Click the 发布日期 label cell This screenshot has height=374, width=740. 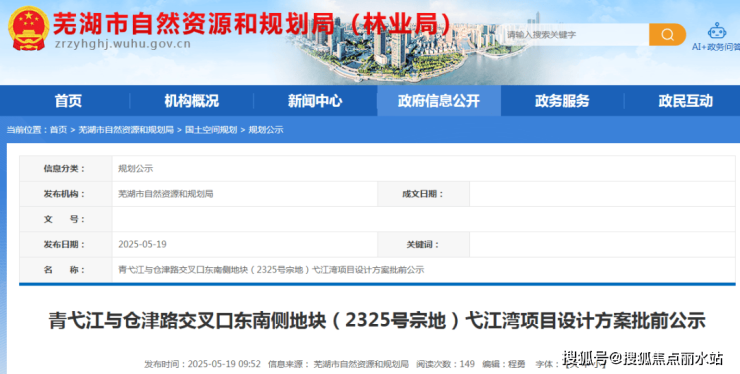click(66, 244)
